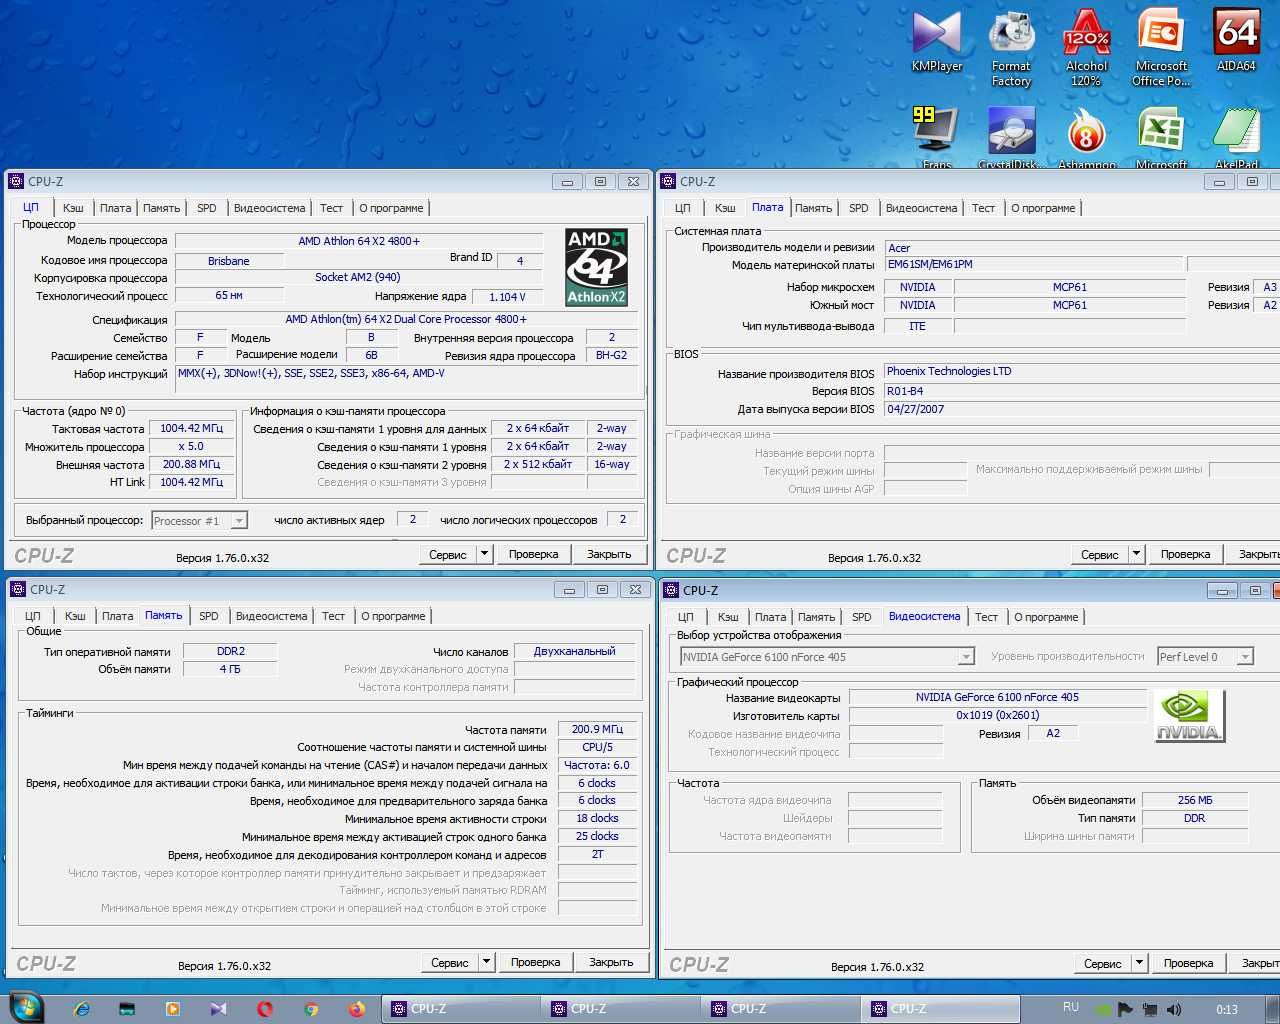Select the Fraps desktop icon

pos(937,137)
